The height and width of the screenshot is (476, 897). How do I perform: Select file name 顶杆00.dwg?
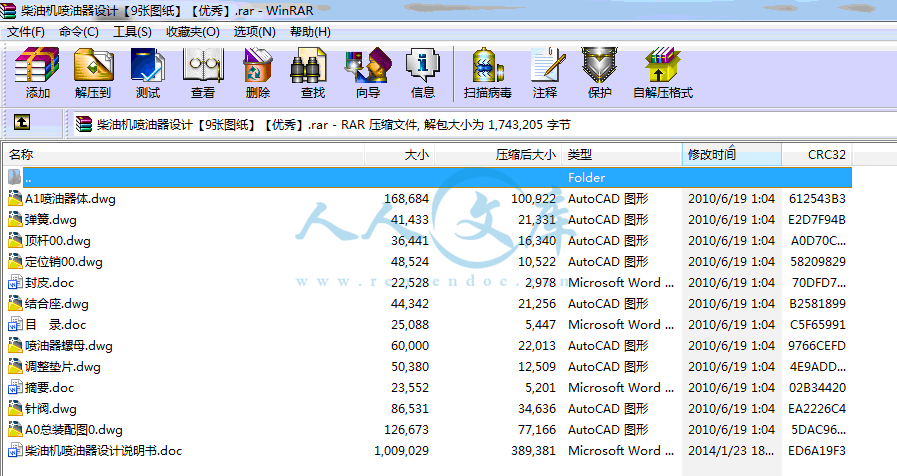(x=58, y=241)
